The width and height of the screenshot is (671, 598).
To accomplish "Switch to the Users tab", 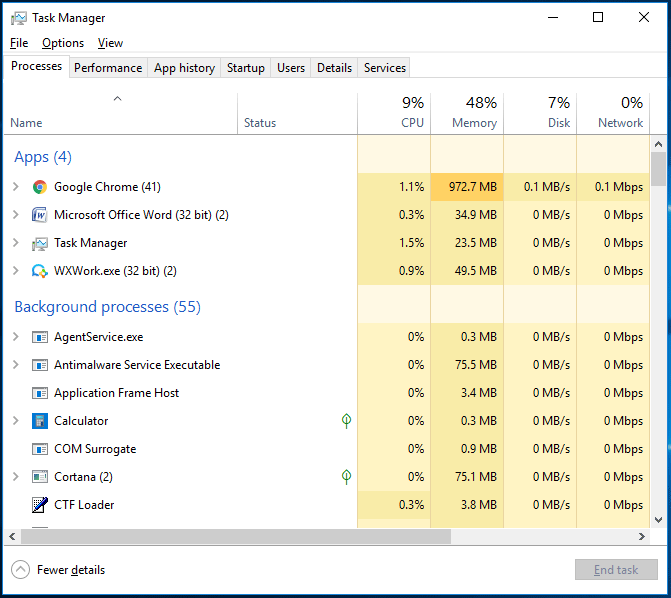I will click(x=291, y=68).
